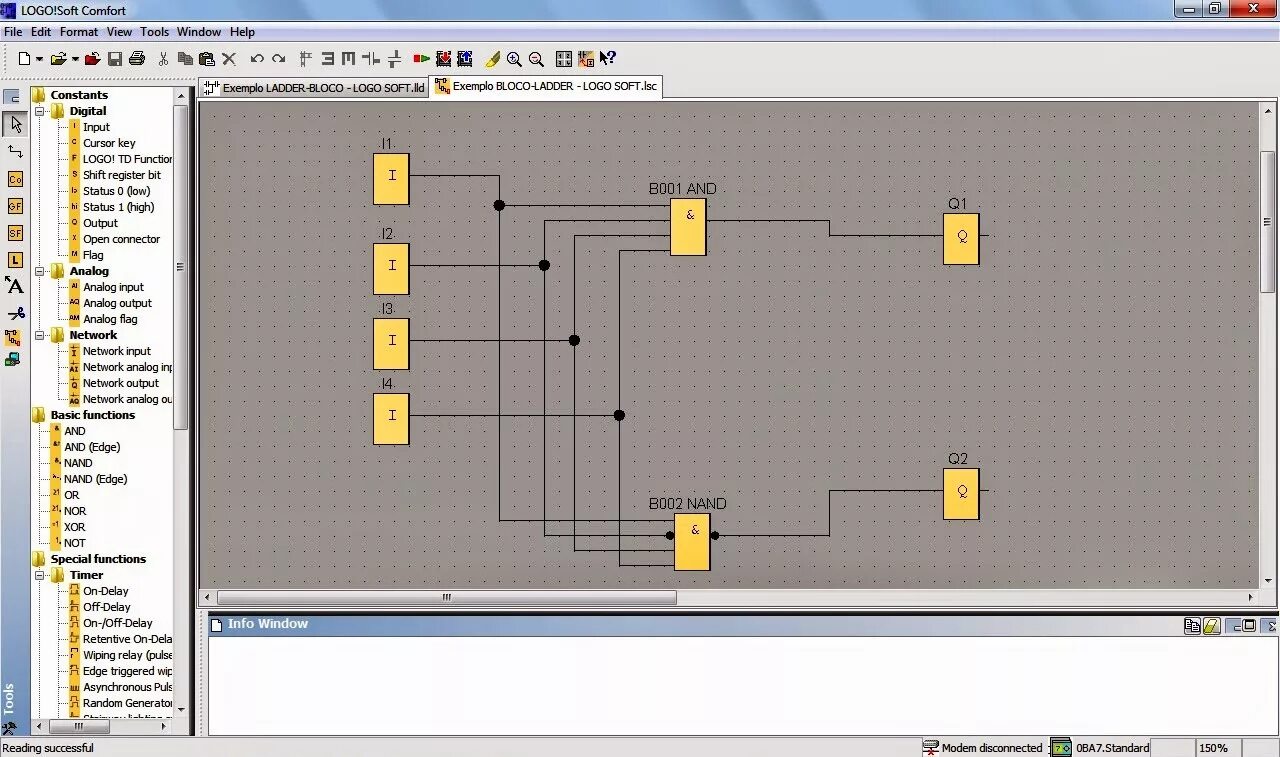1280x757 pixels.
Task: Start simulation mode with the red-green icon
Action: pos(421,59)
